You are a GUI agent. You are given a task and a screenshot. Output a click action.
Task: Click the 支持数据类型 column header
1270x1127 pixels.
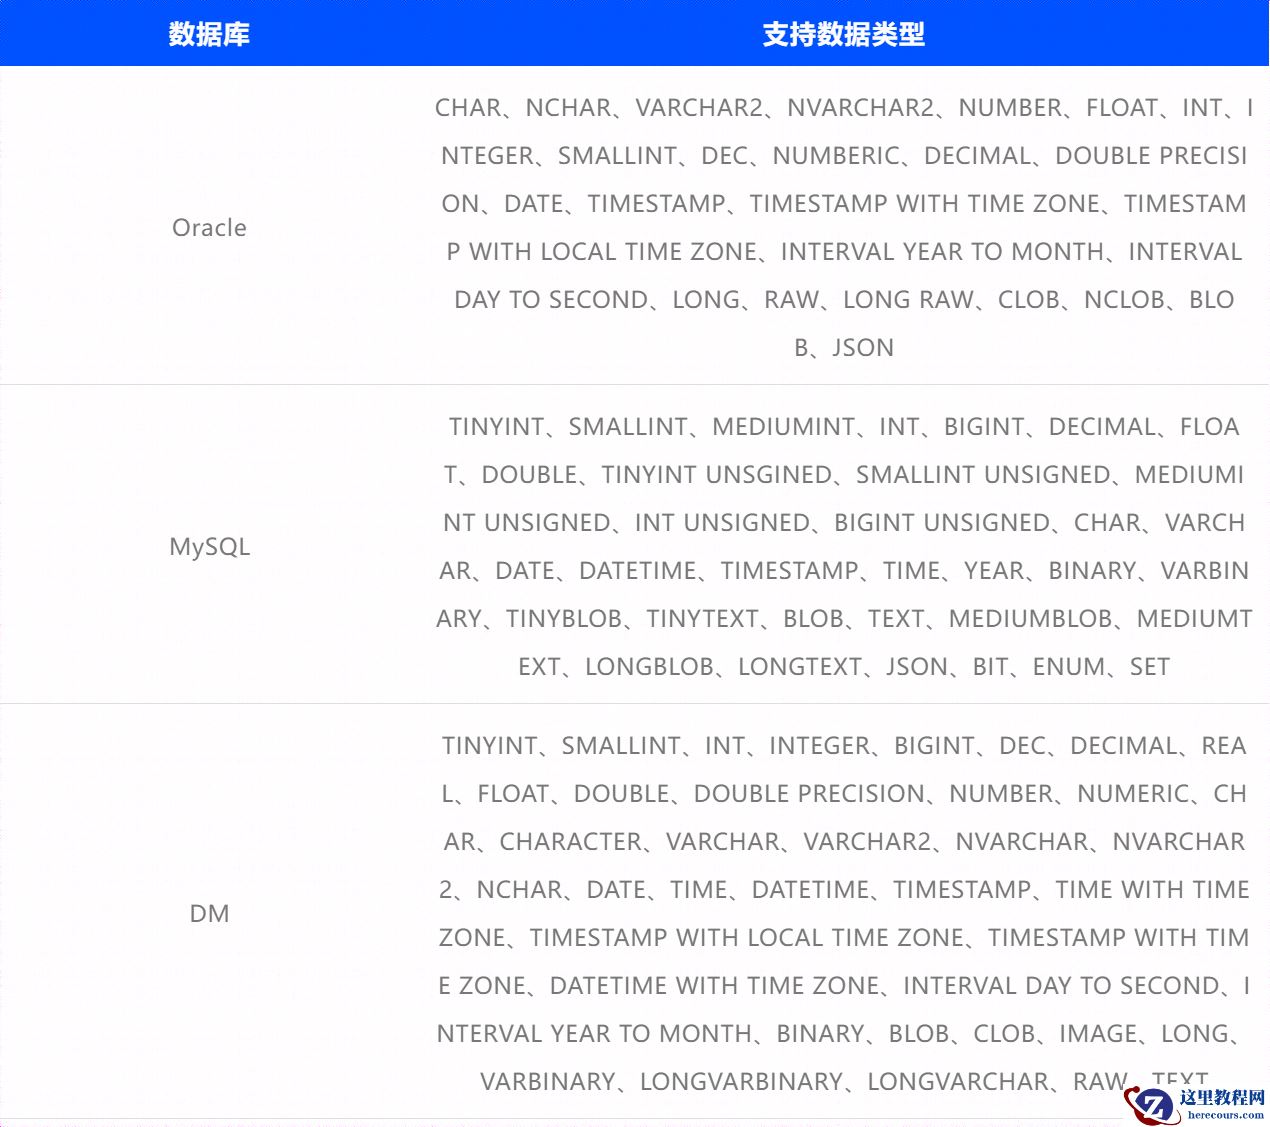tap(844, 34)
